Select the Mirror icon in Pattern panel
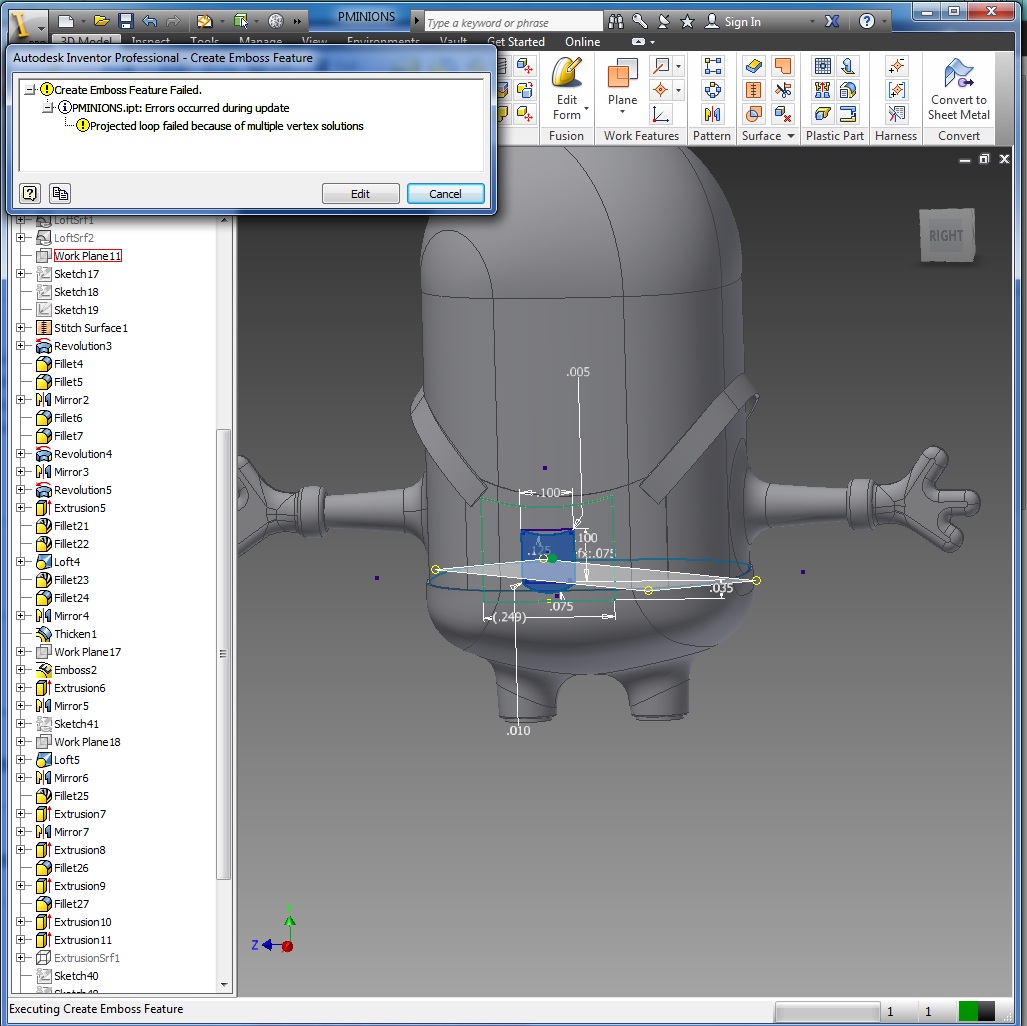The image size is (1027, 1026). click(712, 114)
